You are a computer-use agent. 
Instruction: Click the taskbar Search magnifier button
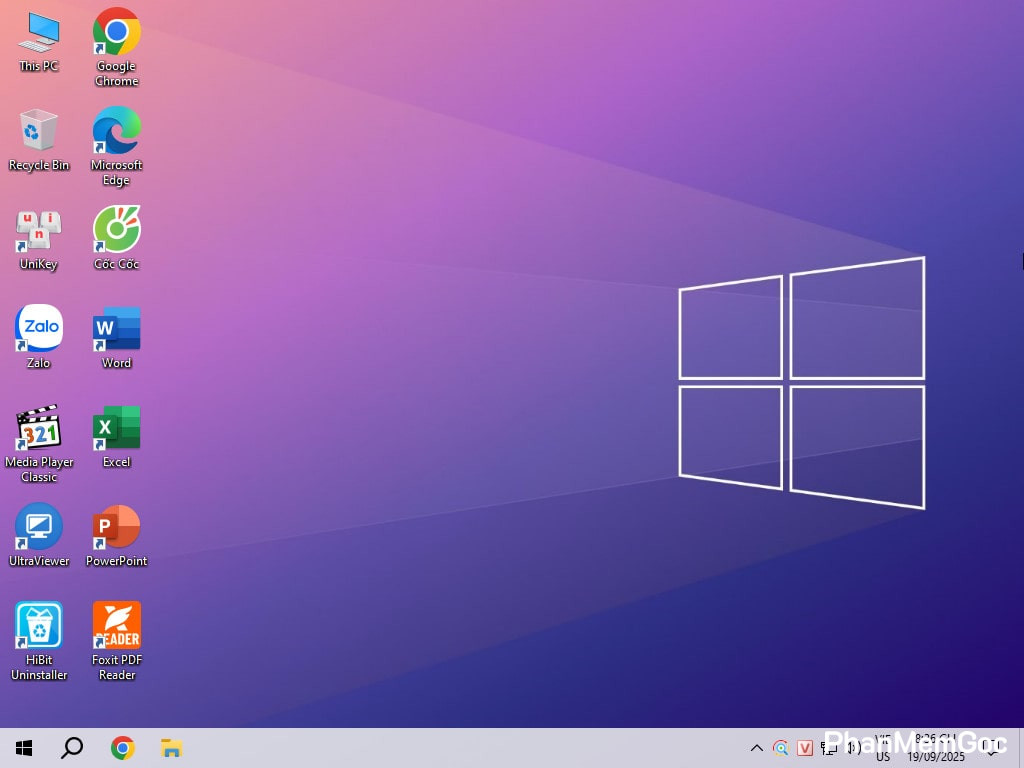(72, 748)
